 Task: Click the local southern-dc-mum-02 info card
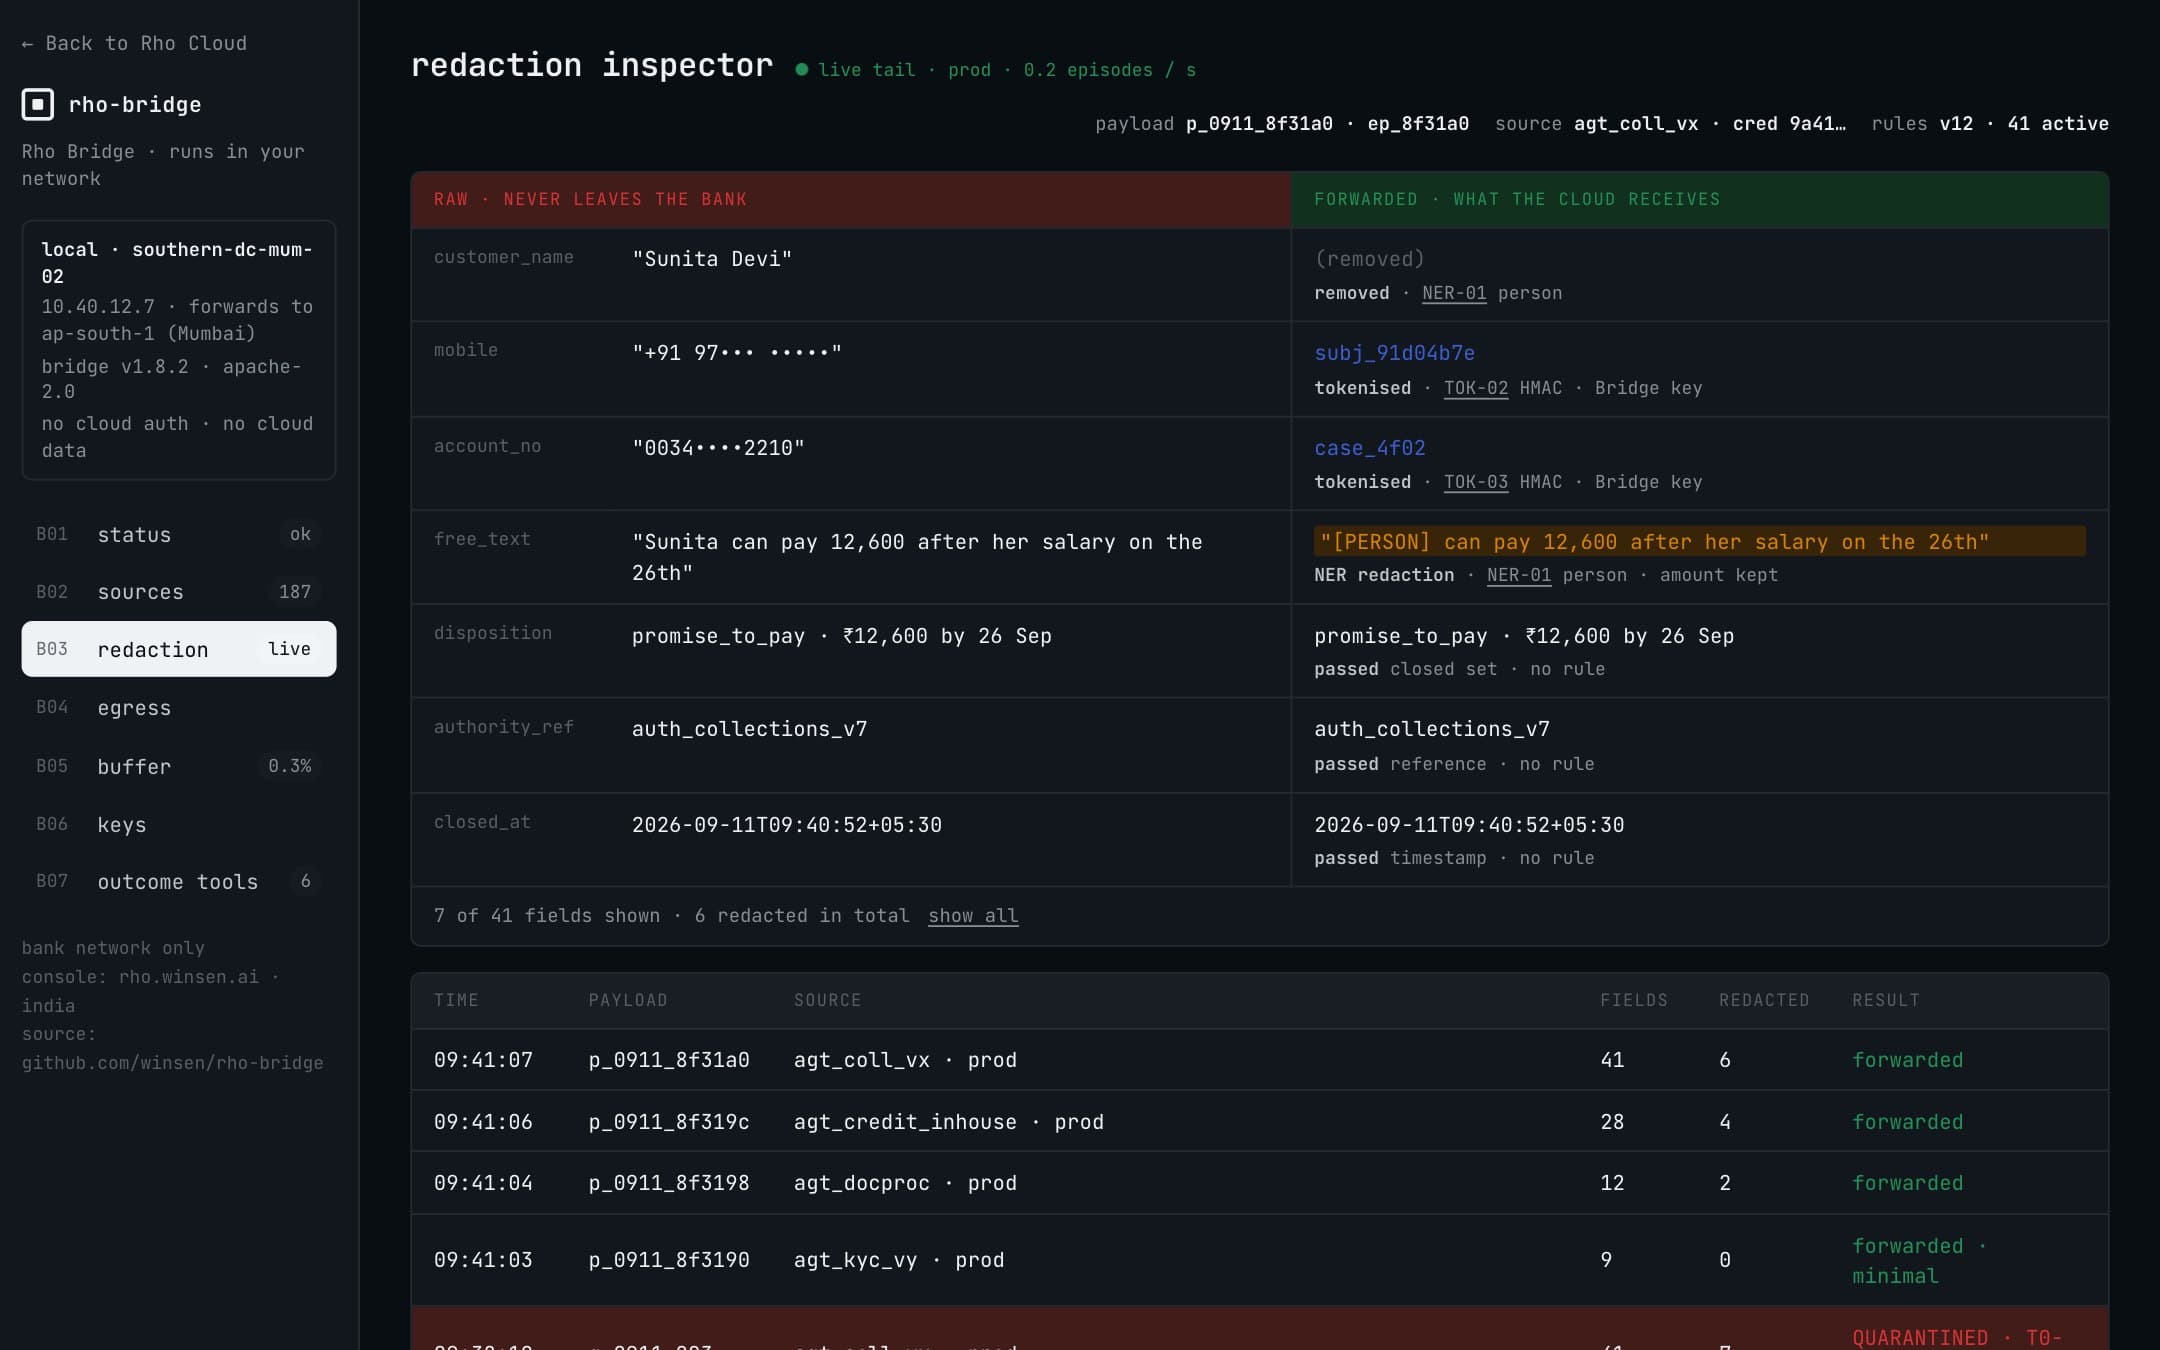click(179, 350)
